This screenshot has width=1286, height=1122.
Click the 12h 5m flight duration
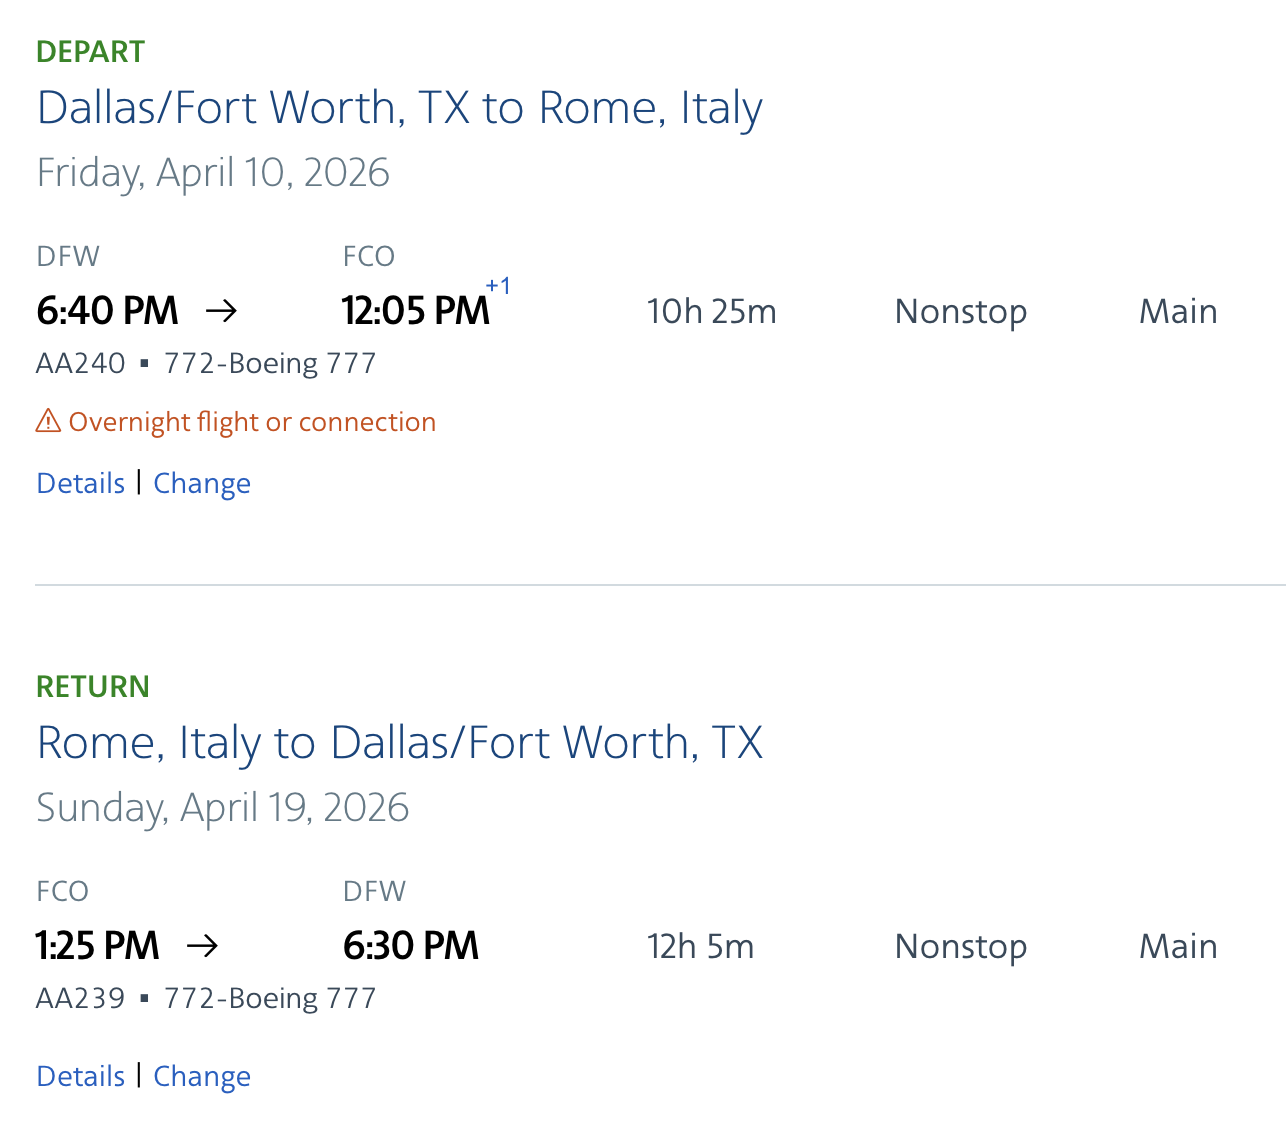pyautogui.click(x=700, y=947)
